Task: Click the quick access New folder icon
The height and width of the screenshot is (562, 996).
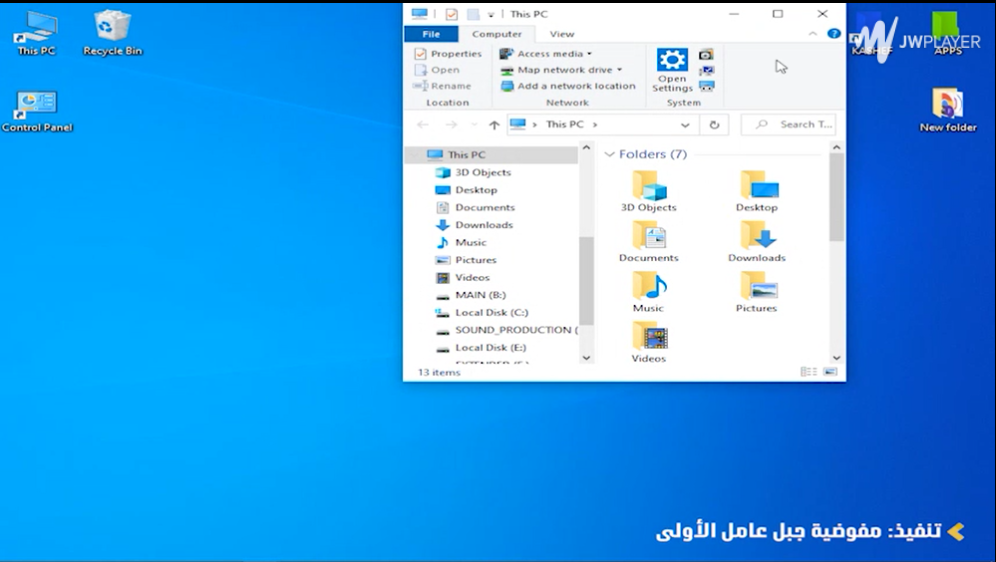Action: click(x=473, y=14)
